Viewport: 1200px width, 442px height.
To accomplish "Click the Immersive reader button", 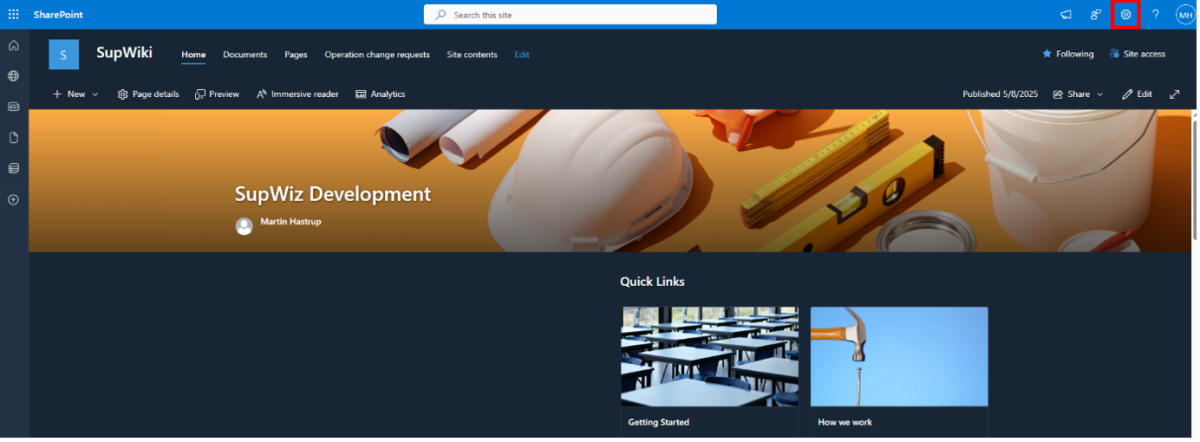I will pyautogui.click(x=297, y=94).
